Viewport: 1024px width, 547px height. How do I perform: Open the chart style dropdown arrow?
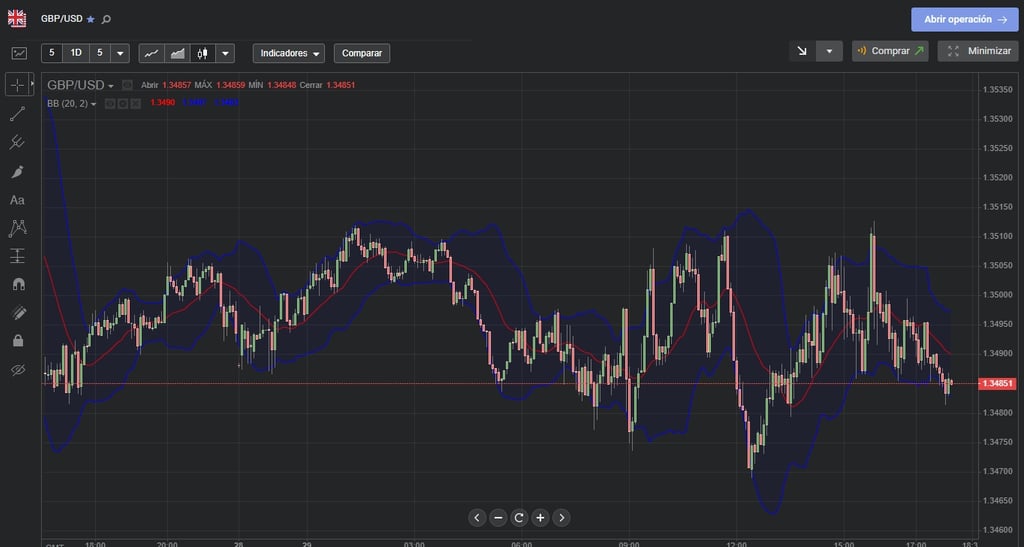pos(225,54)
